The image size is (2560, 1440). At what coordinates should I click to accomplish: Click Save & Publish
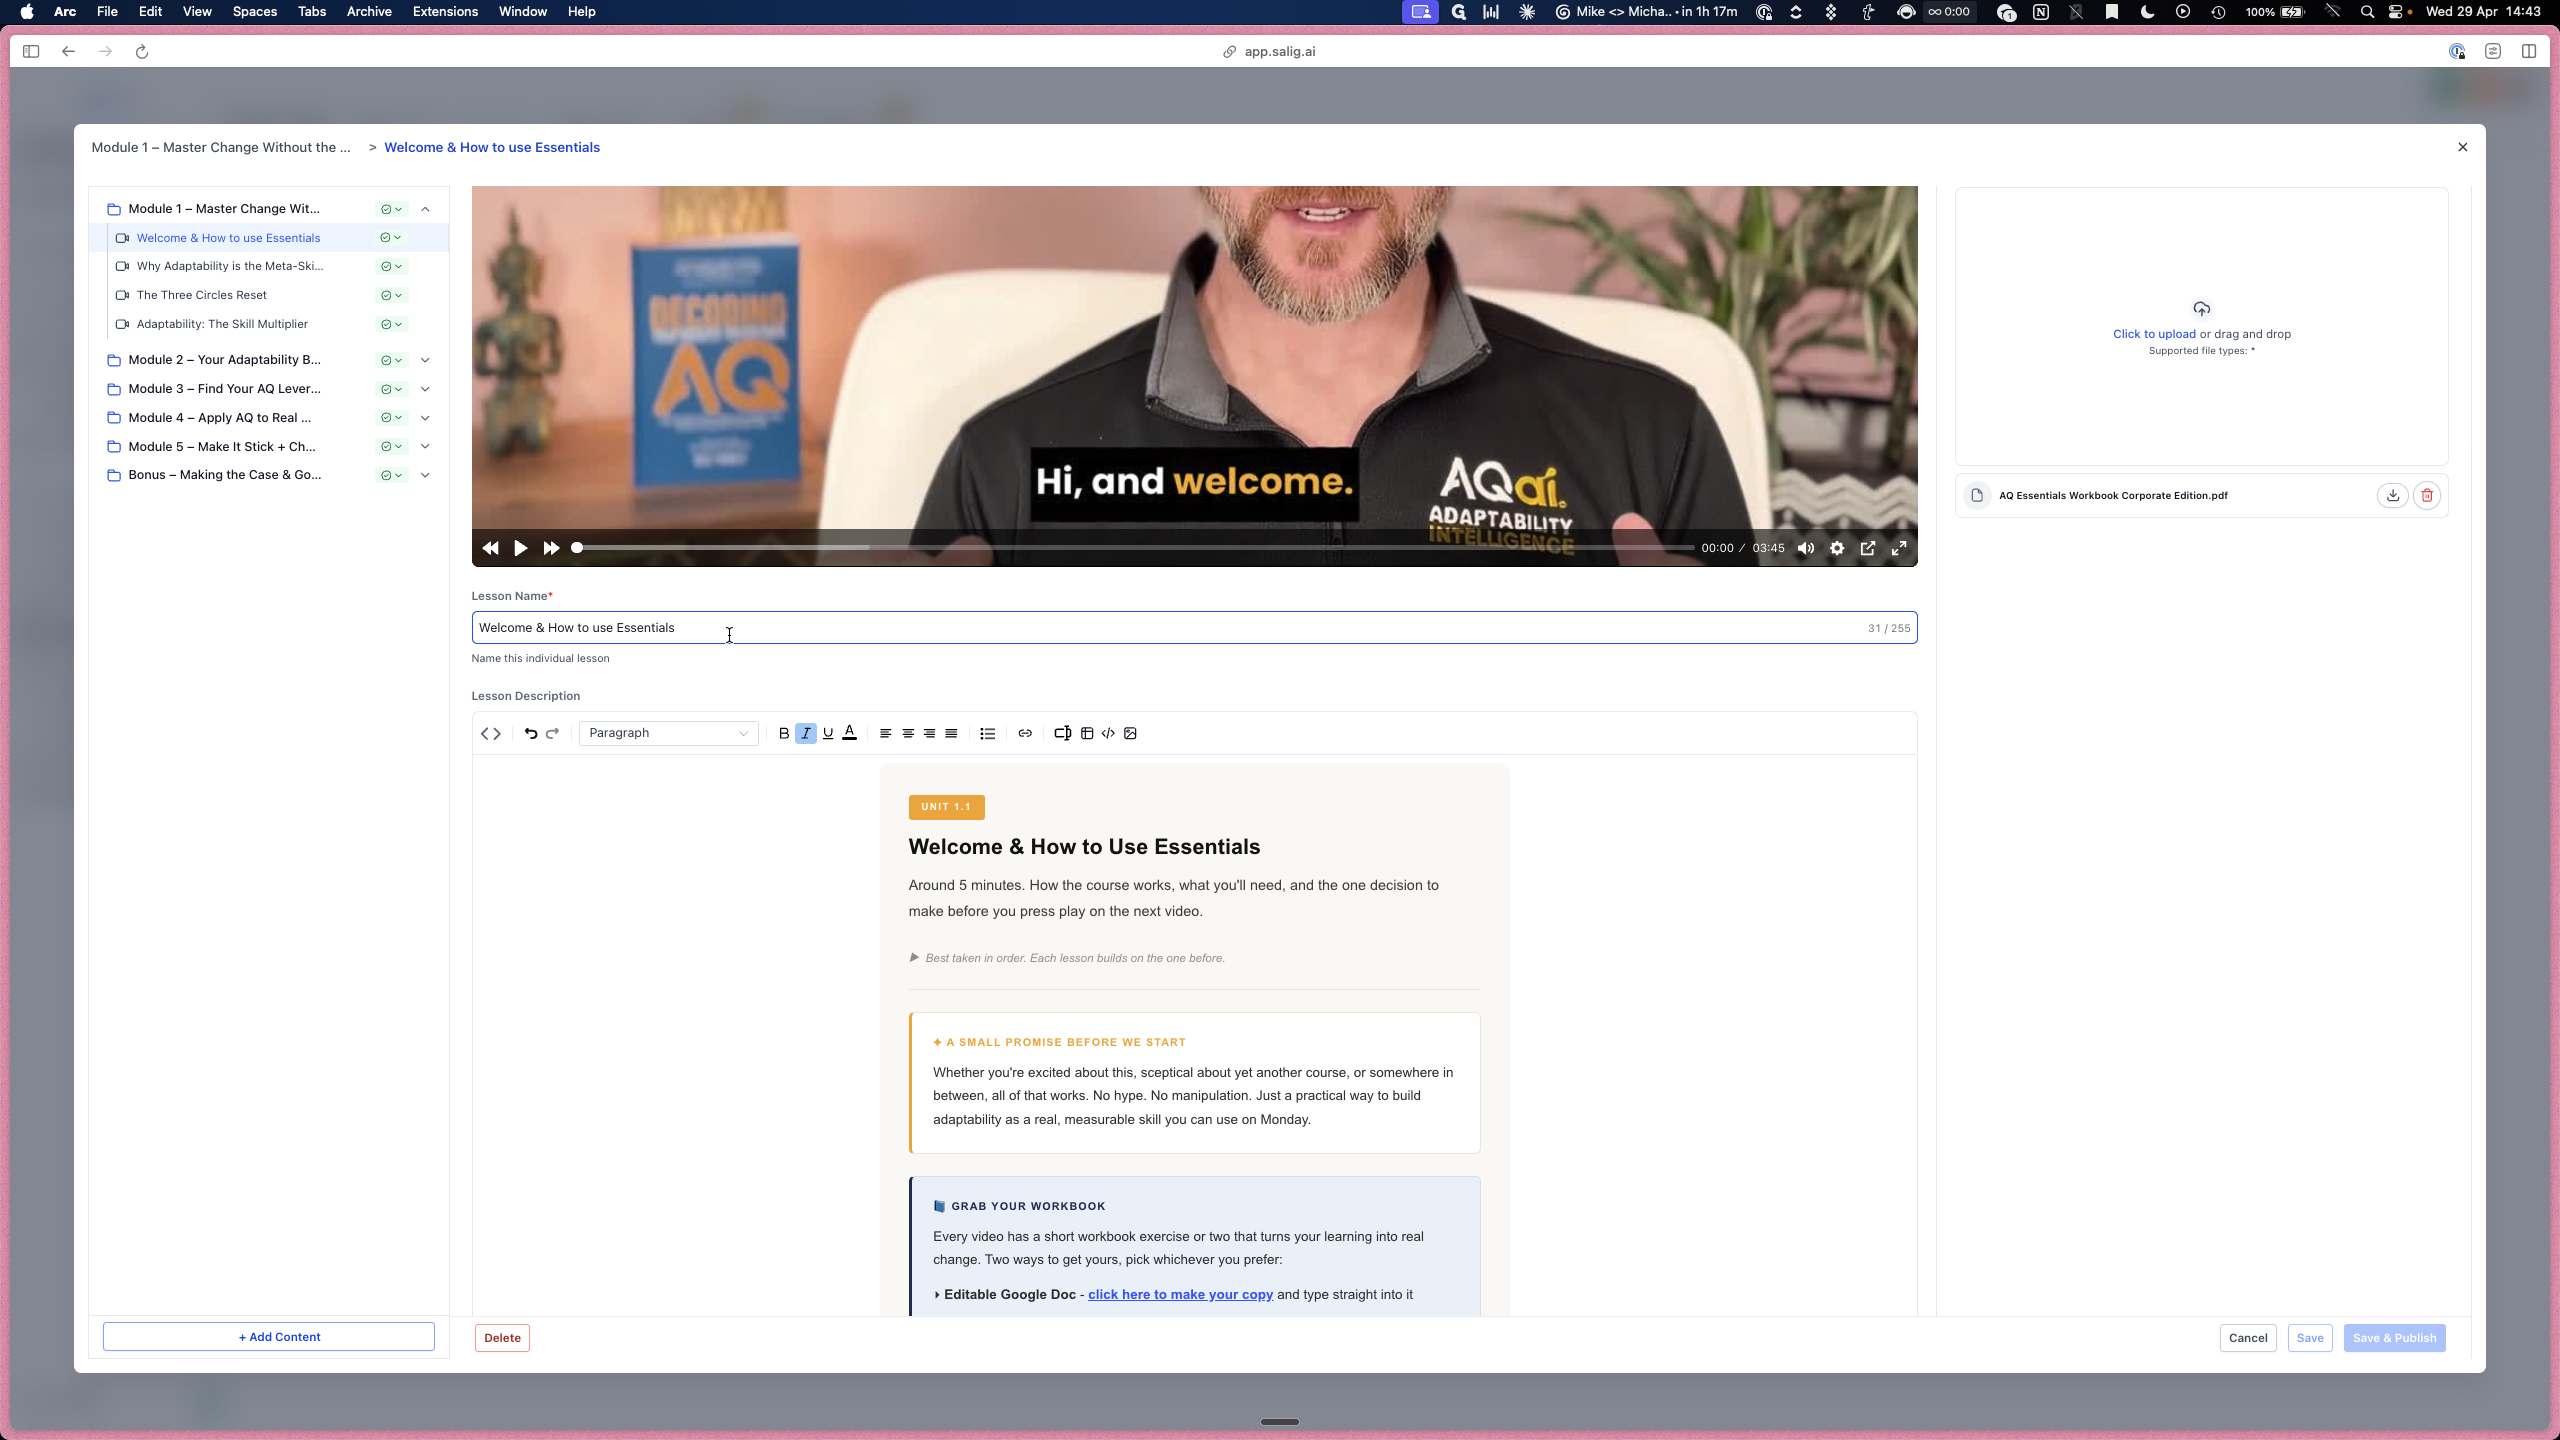pos(2394,1338)
